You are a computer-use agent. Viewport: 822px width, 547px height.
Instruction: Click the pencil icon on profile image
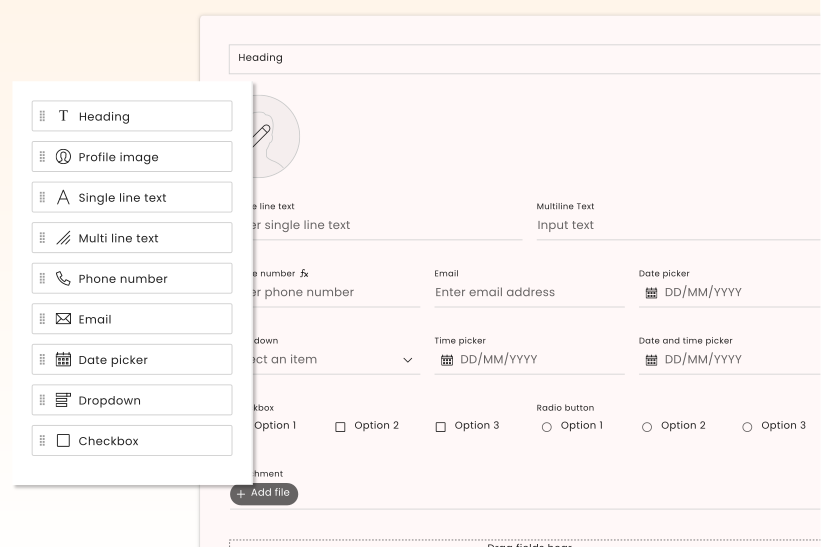click(x=261, y=132)
